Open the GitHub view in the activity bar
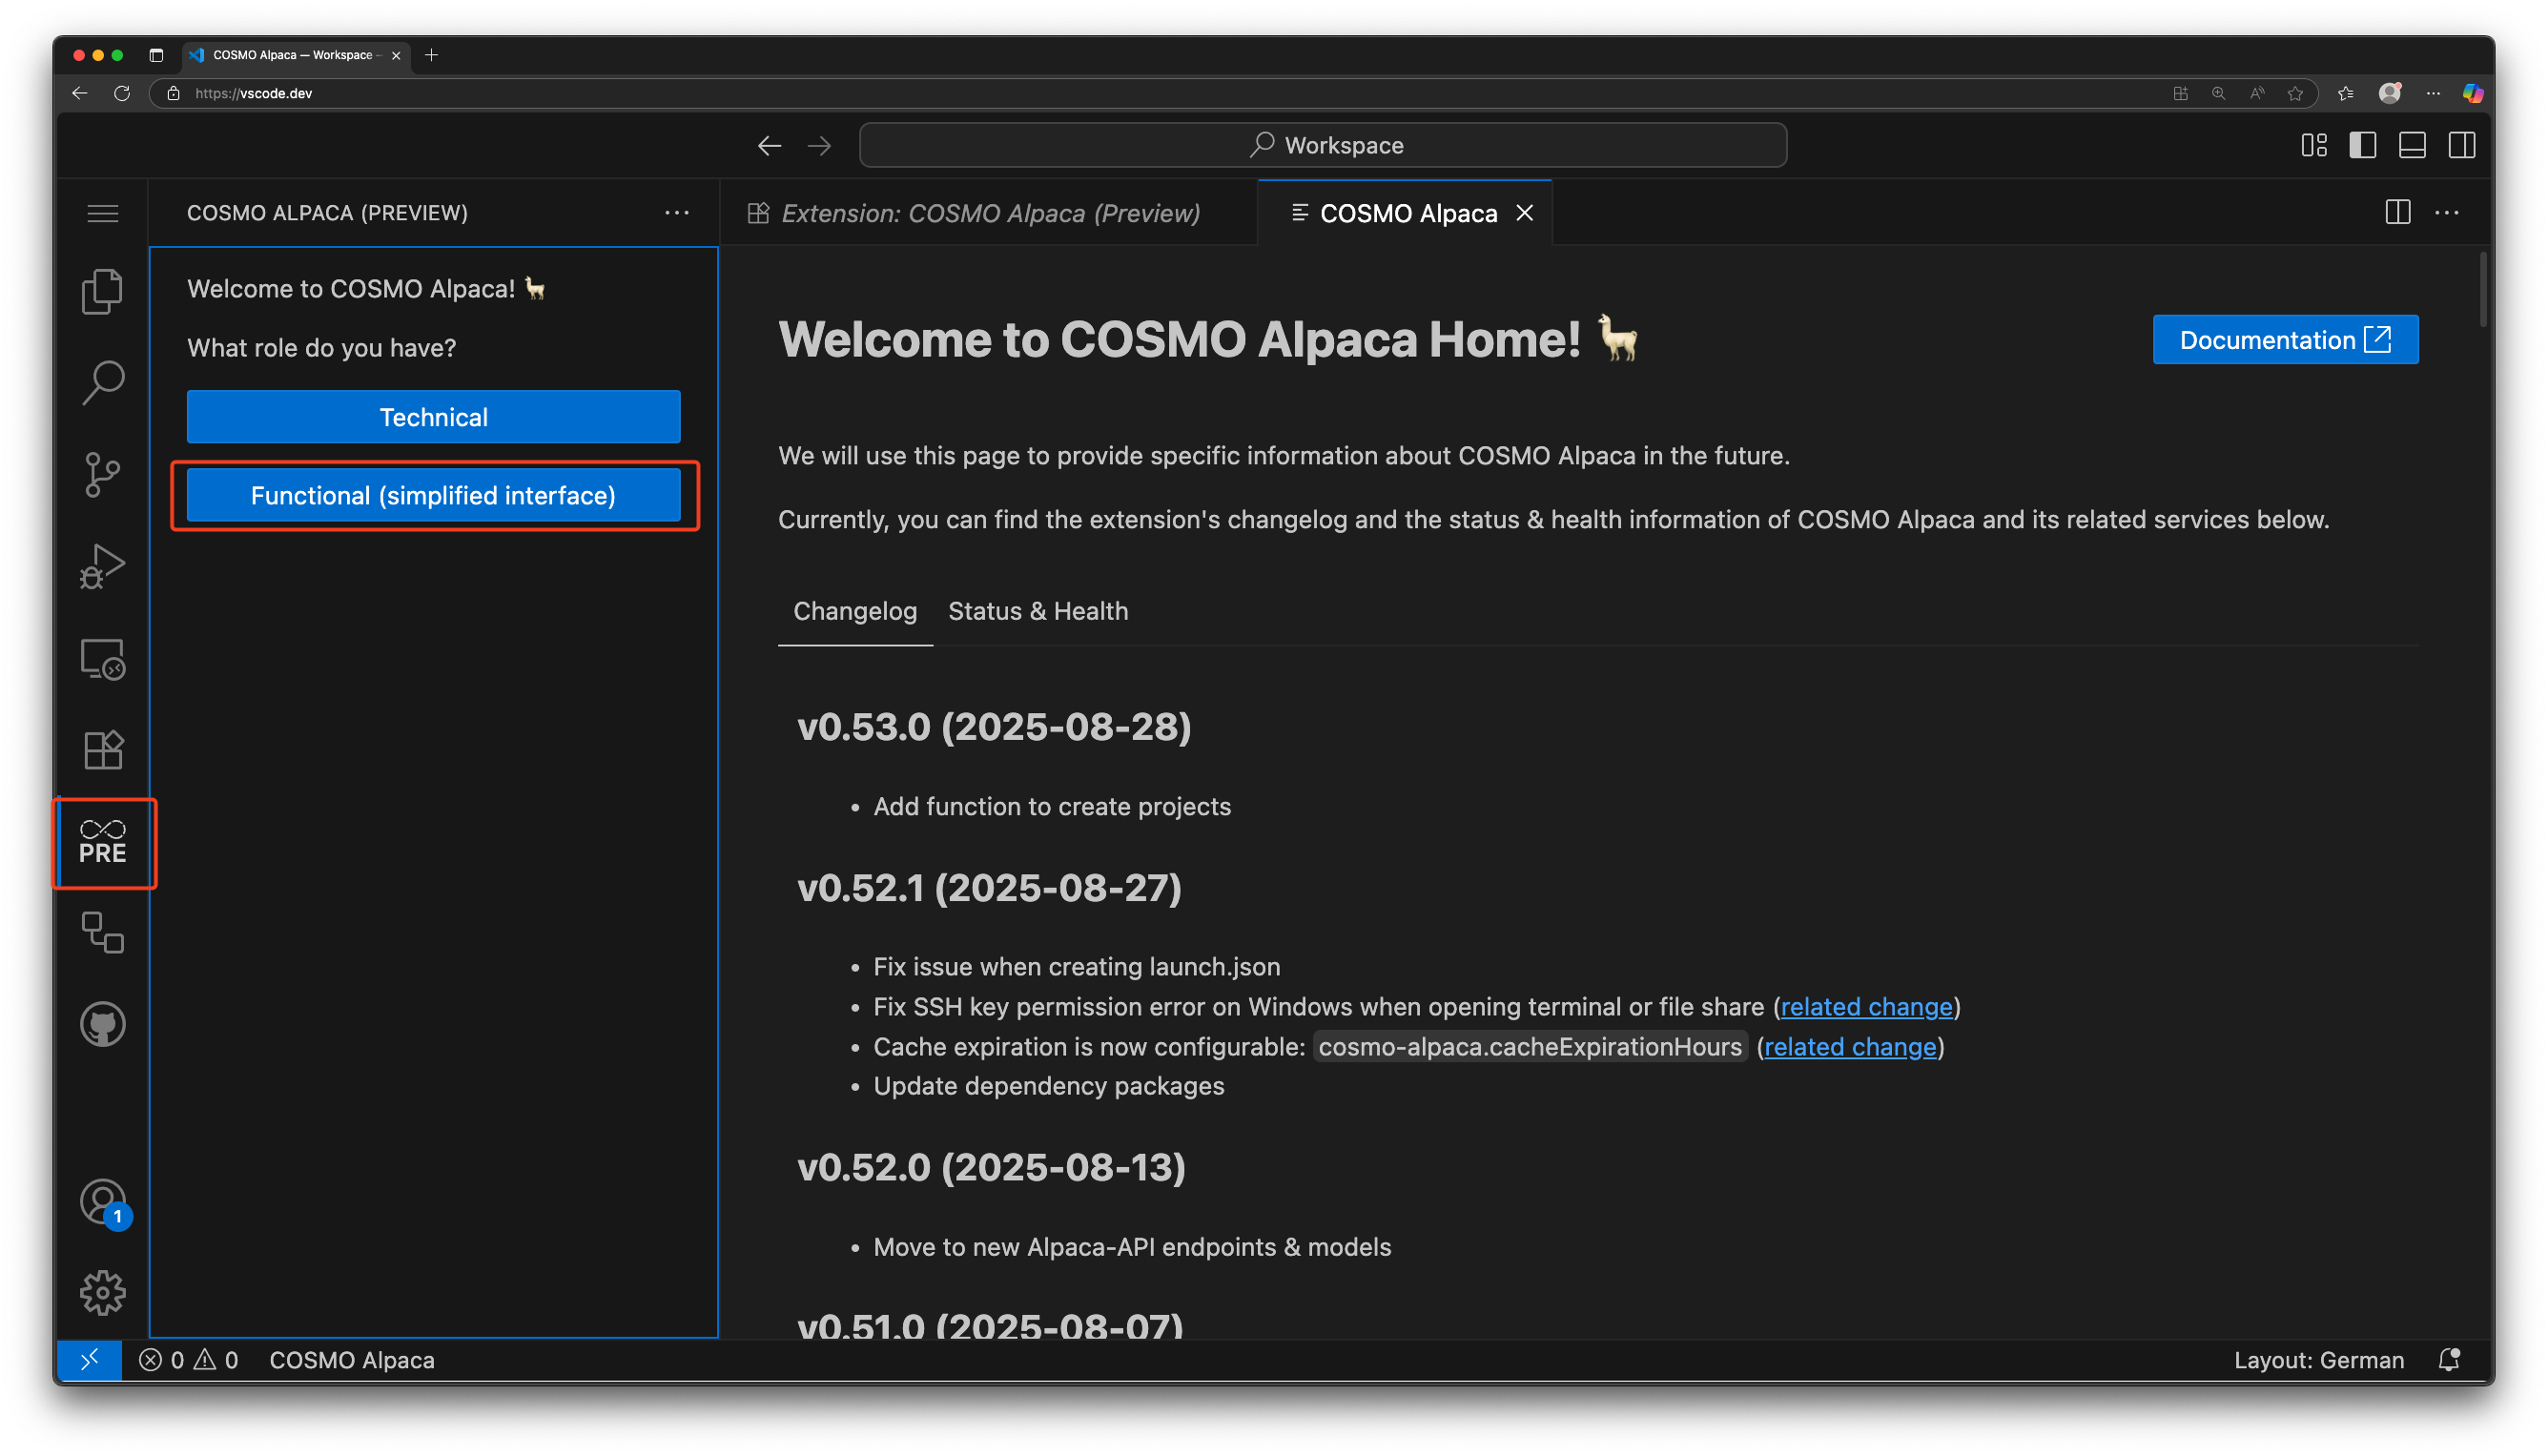2548x1456 pixels. (x=102, y=1023)
